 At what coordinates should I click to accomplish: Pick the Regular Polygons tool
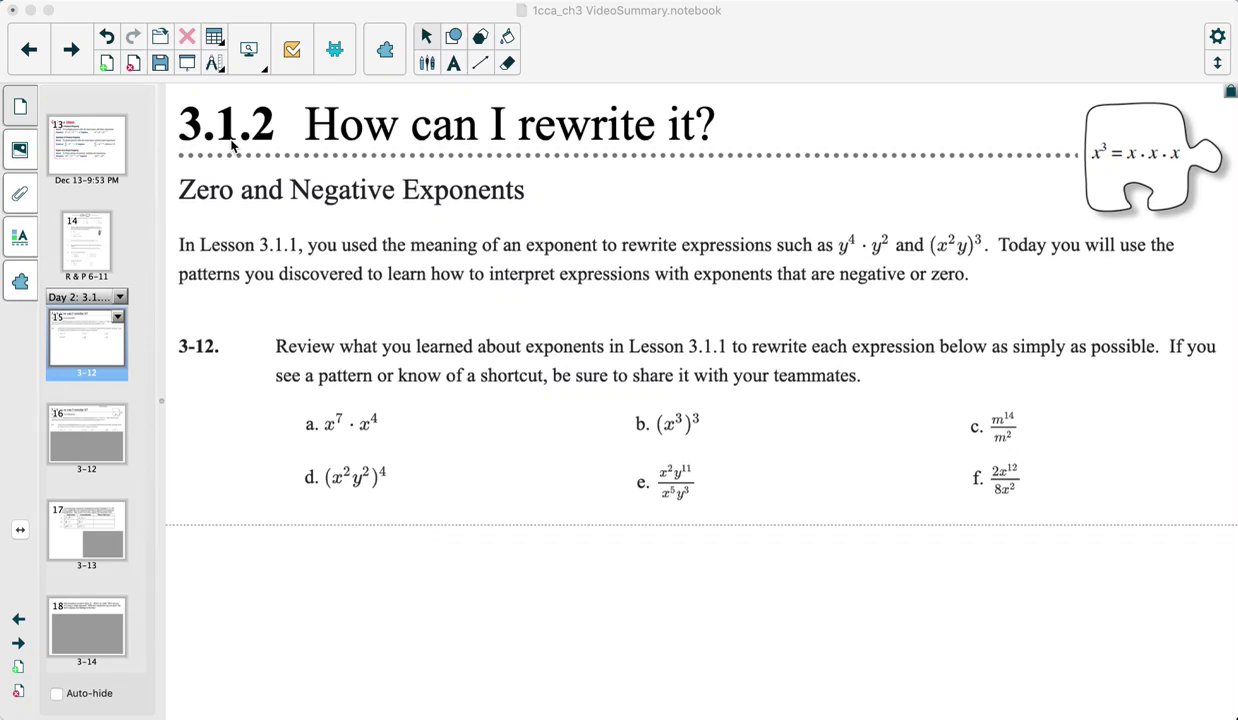coord(480,37)
